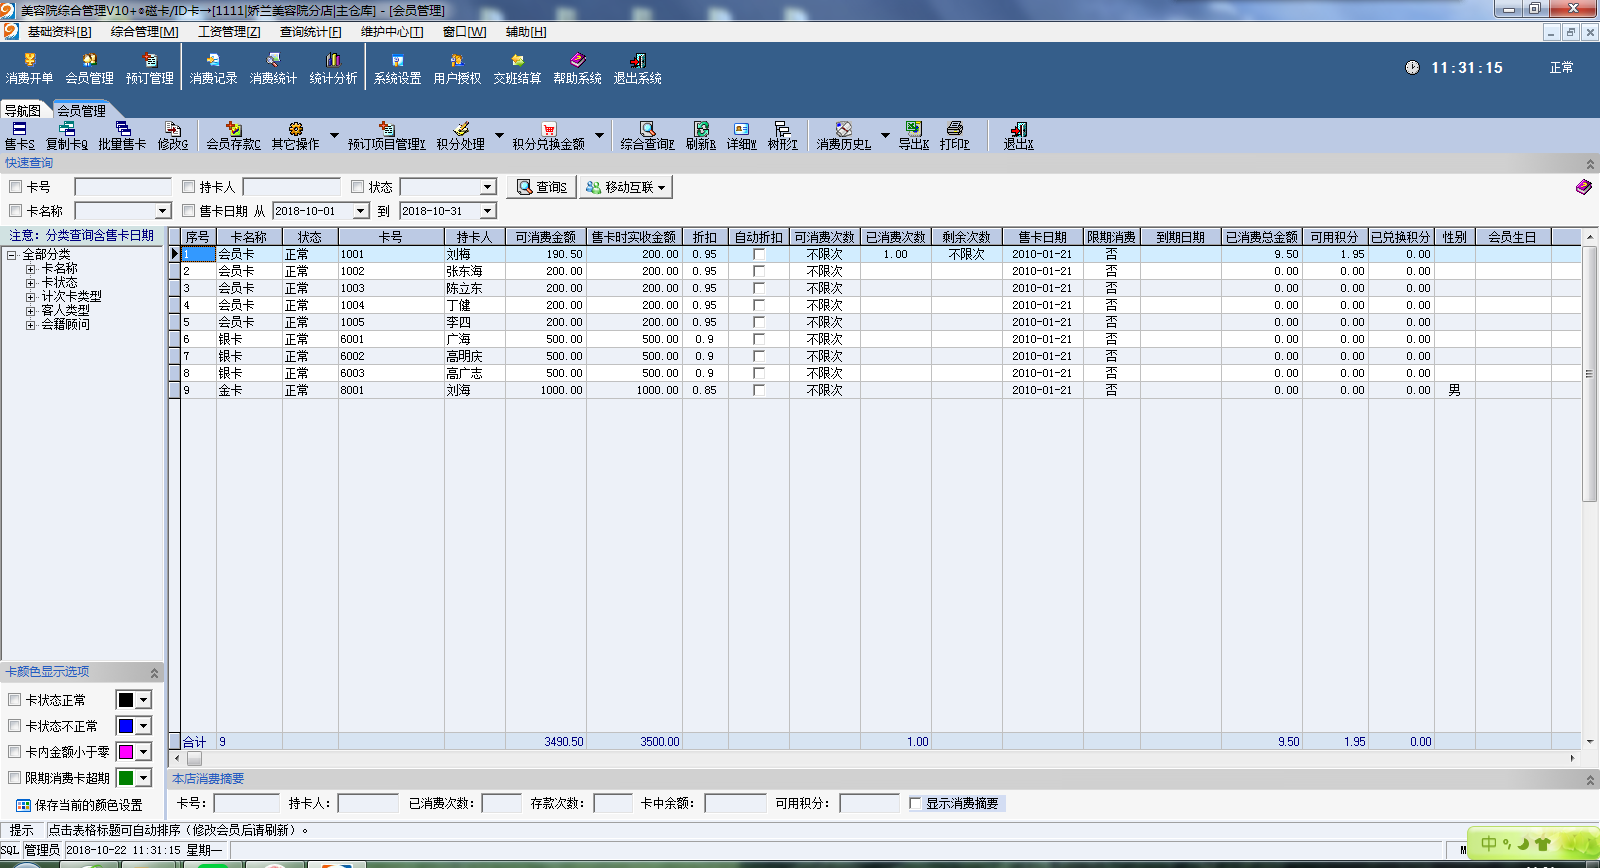Open 消费历史 tool
Viewport: 1600px width, 868px height.
click(x=844, y=136)
